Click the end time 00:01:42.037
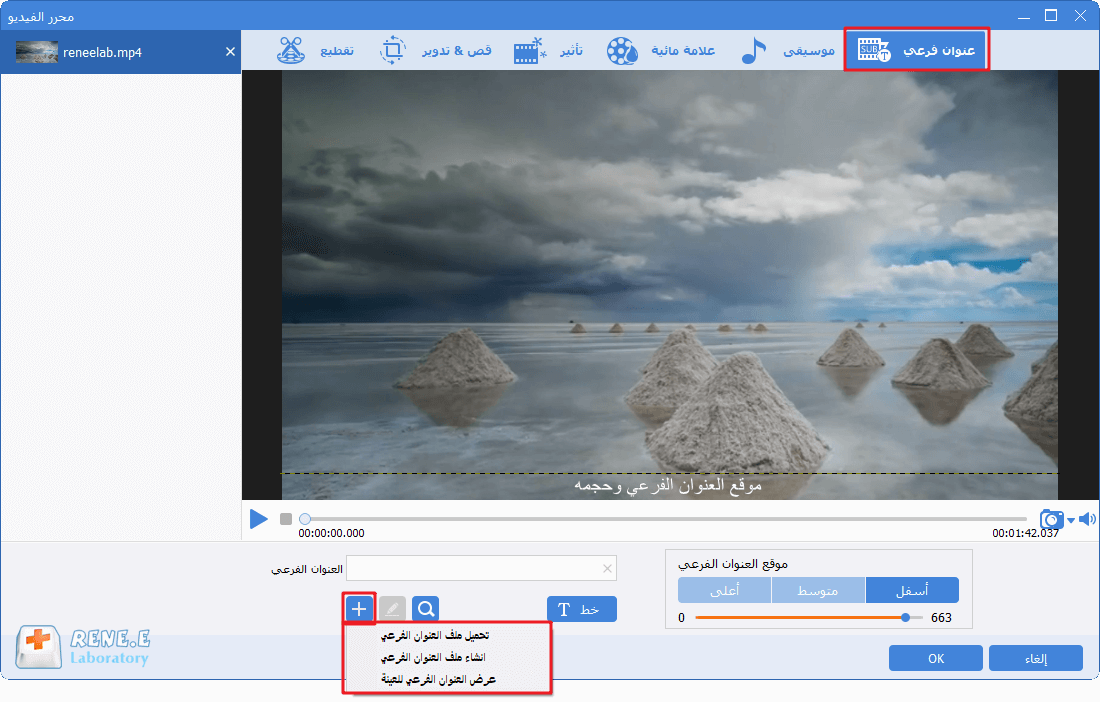The width and height of the screenshot is (1100, 702). pos(1025,533)
